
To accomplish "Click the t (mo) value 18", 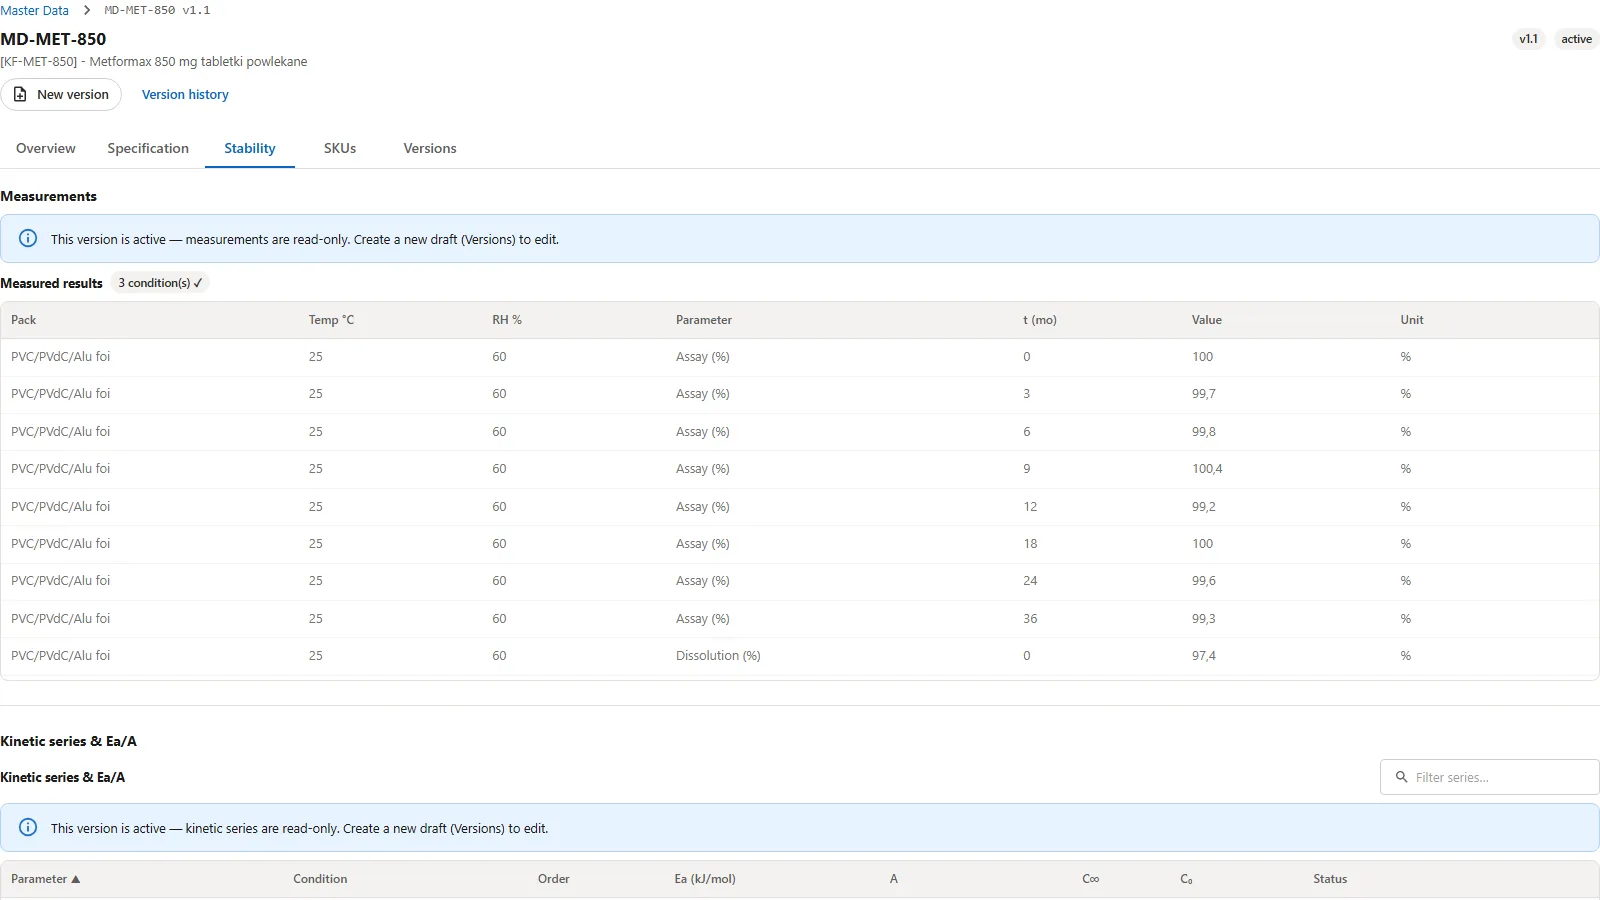I will click(x=1030, y=543).
